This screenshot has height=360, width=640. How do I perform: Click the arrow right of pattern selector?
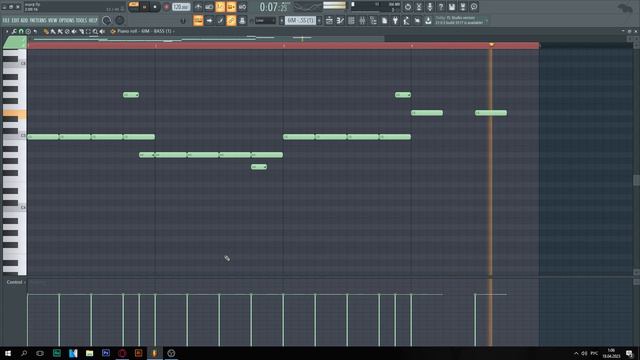tap(319, 20)
